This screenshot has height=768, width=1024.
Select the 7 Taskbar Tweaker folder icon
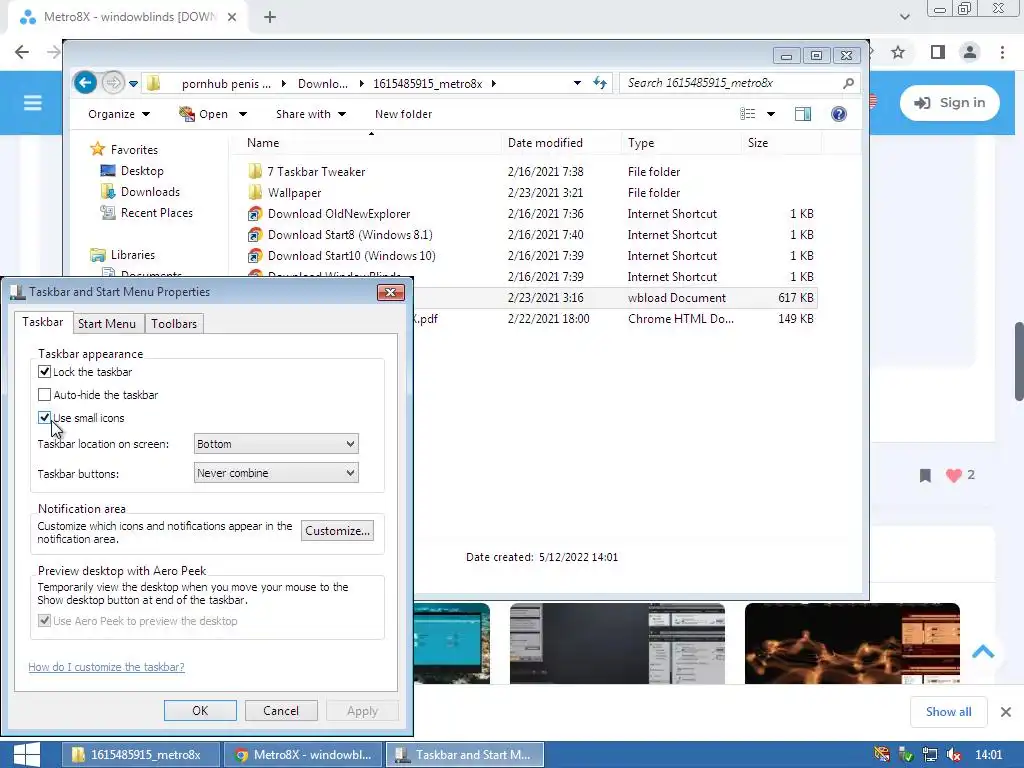255,172
